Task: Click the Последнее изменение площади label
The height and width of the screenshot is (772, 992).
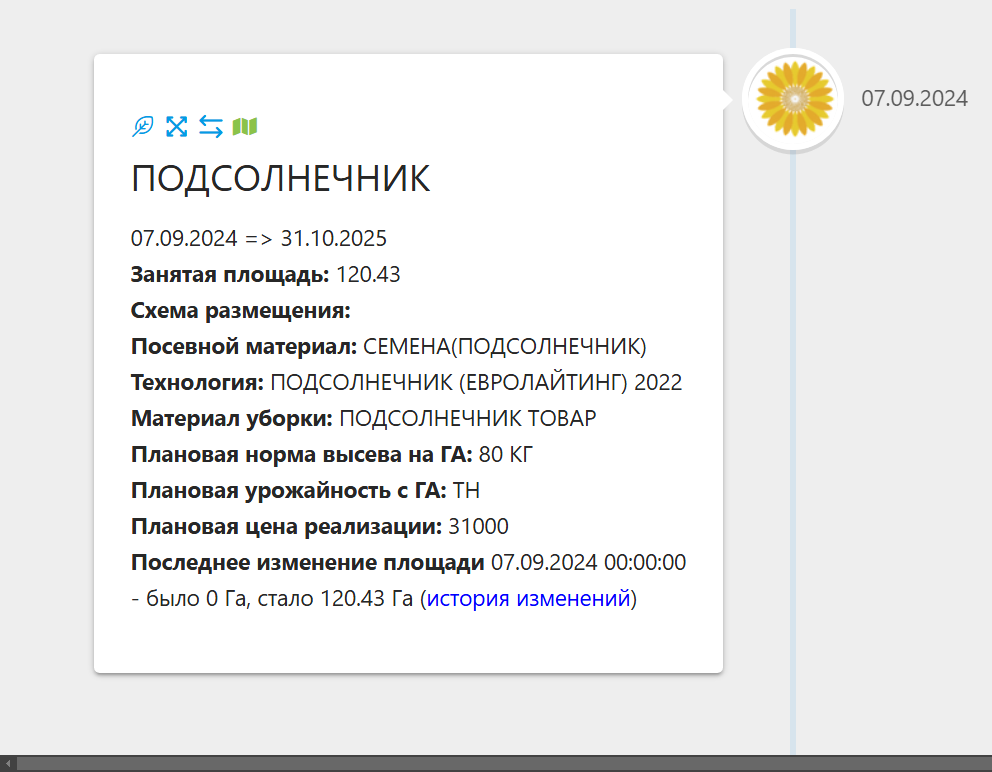Action: 308,563
